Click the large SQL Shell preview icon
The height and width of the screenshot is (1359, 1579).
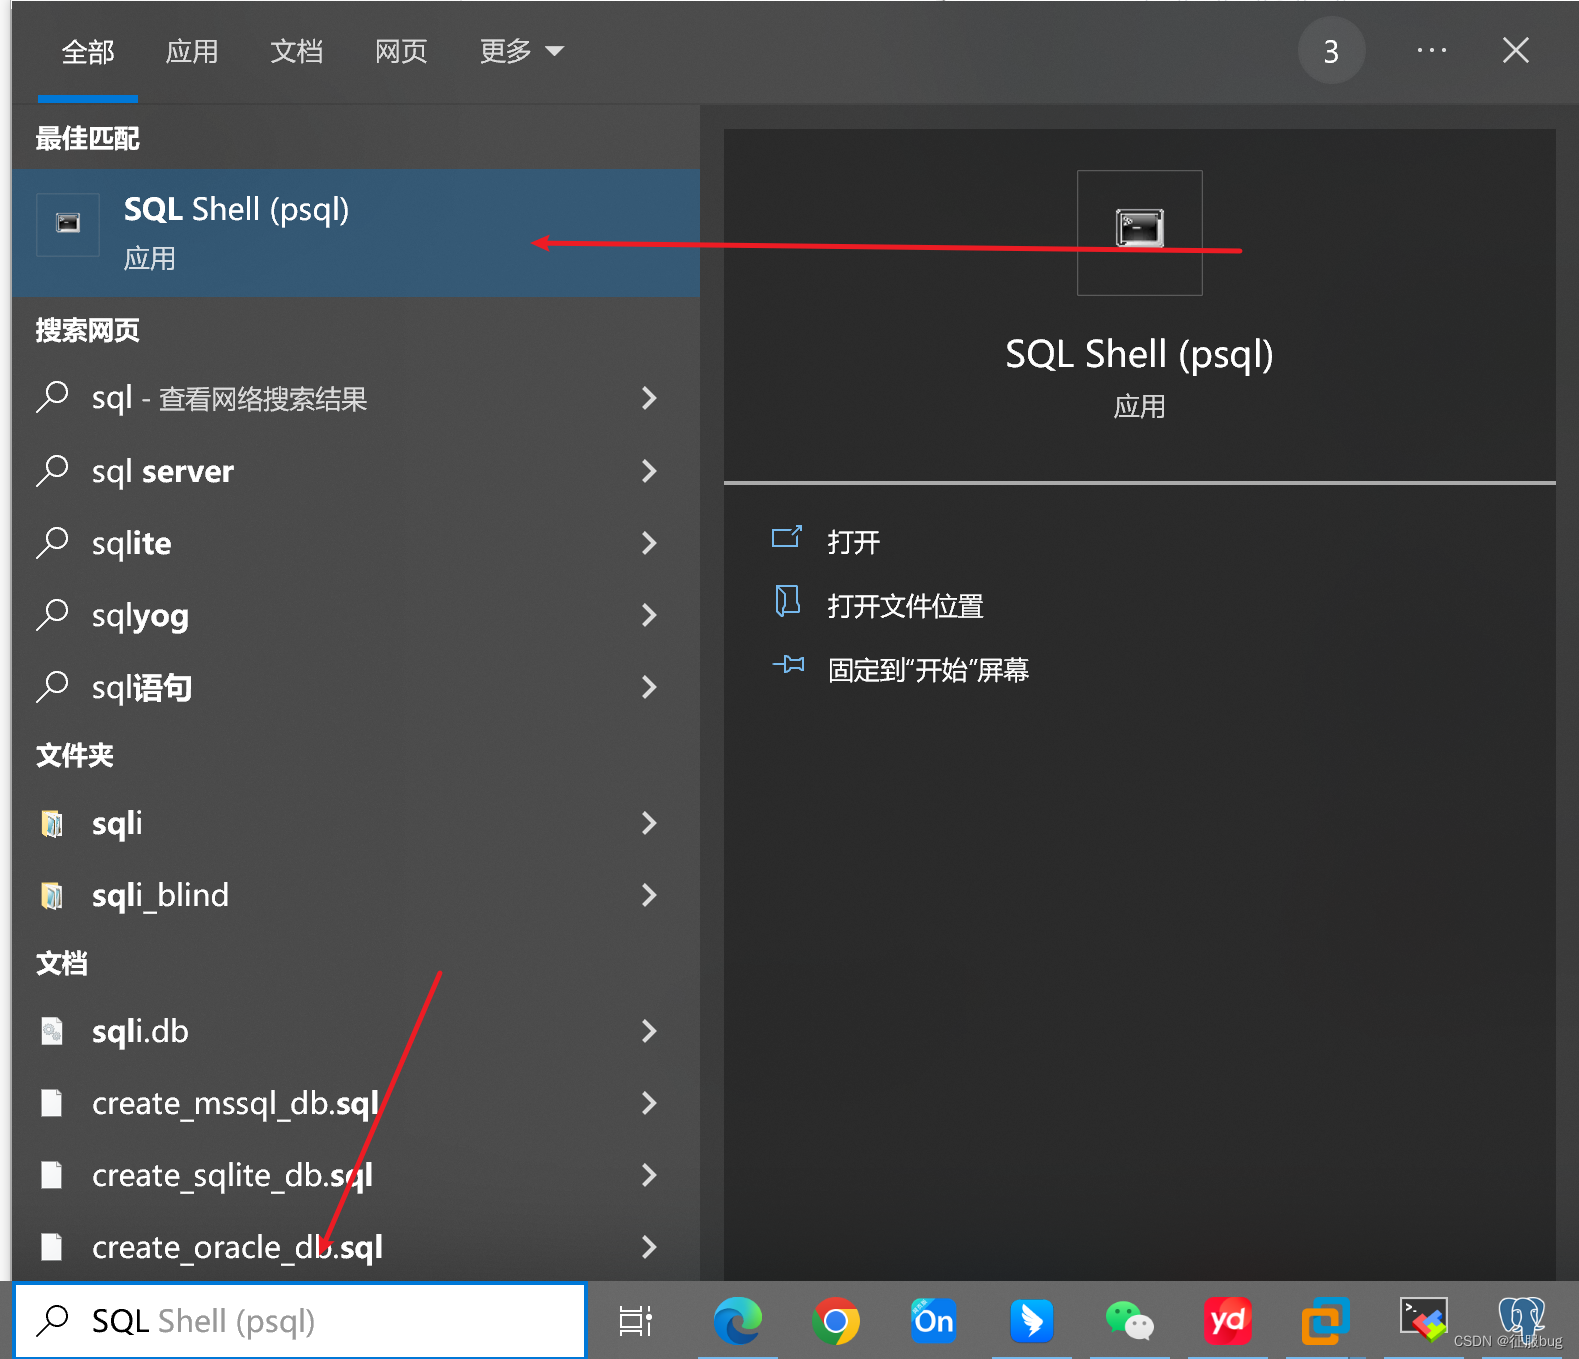(1139, 232)
